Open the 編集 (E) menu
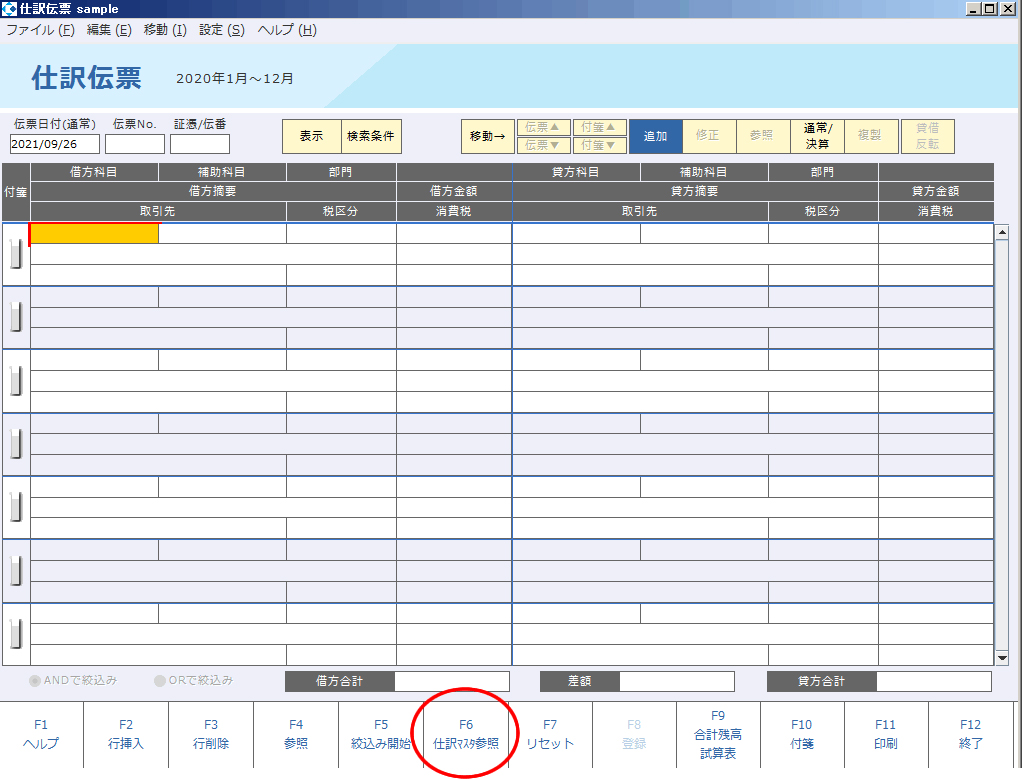The image size is (1022, 779). (109, 30)
